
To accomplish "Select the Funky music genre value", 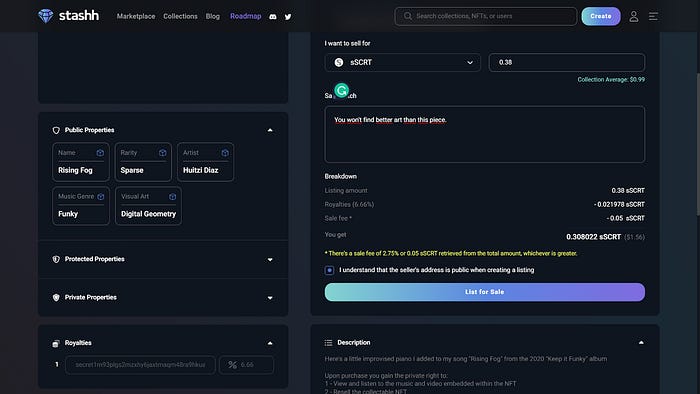I will click(x=68, y=214).
